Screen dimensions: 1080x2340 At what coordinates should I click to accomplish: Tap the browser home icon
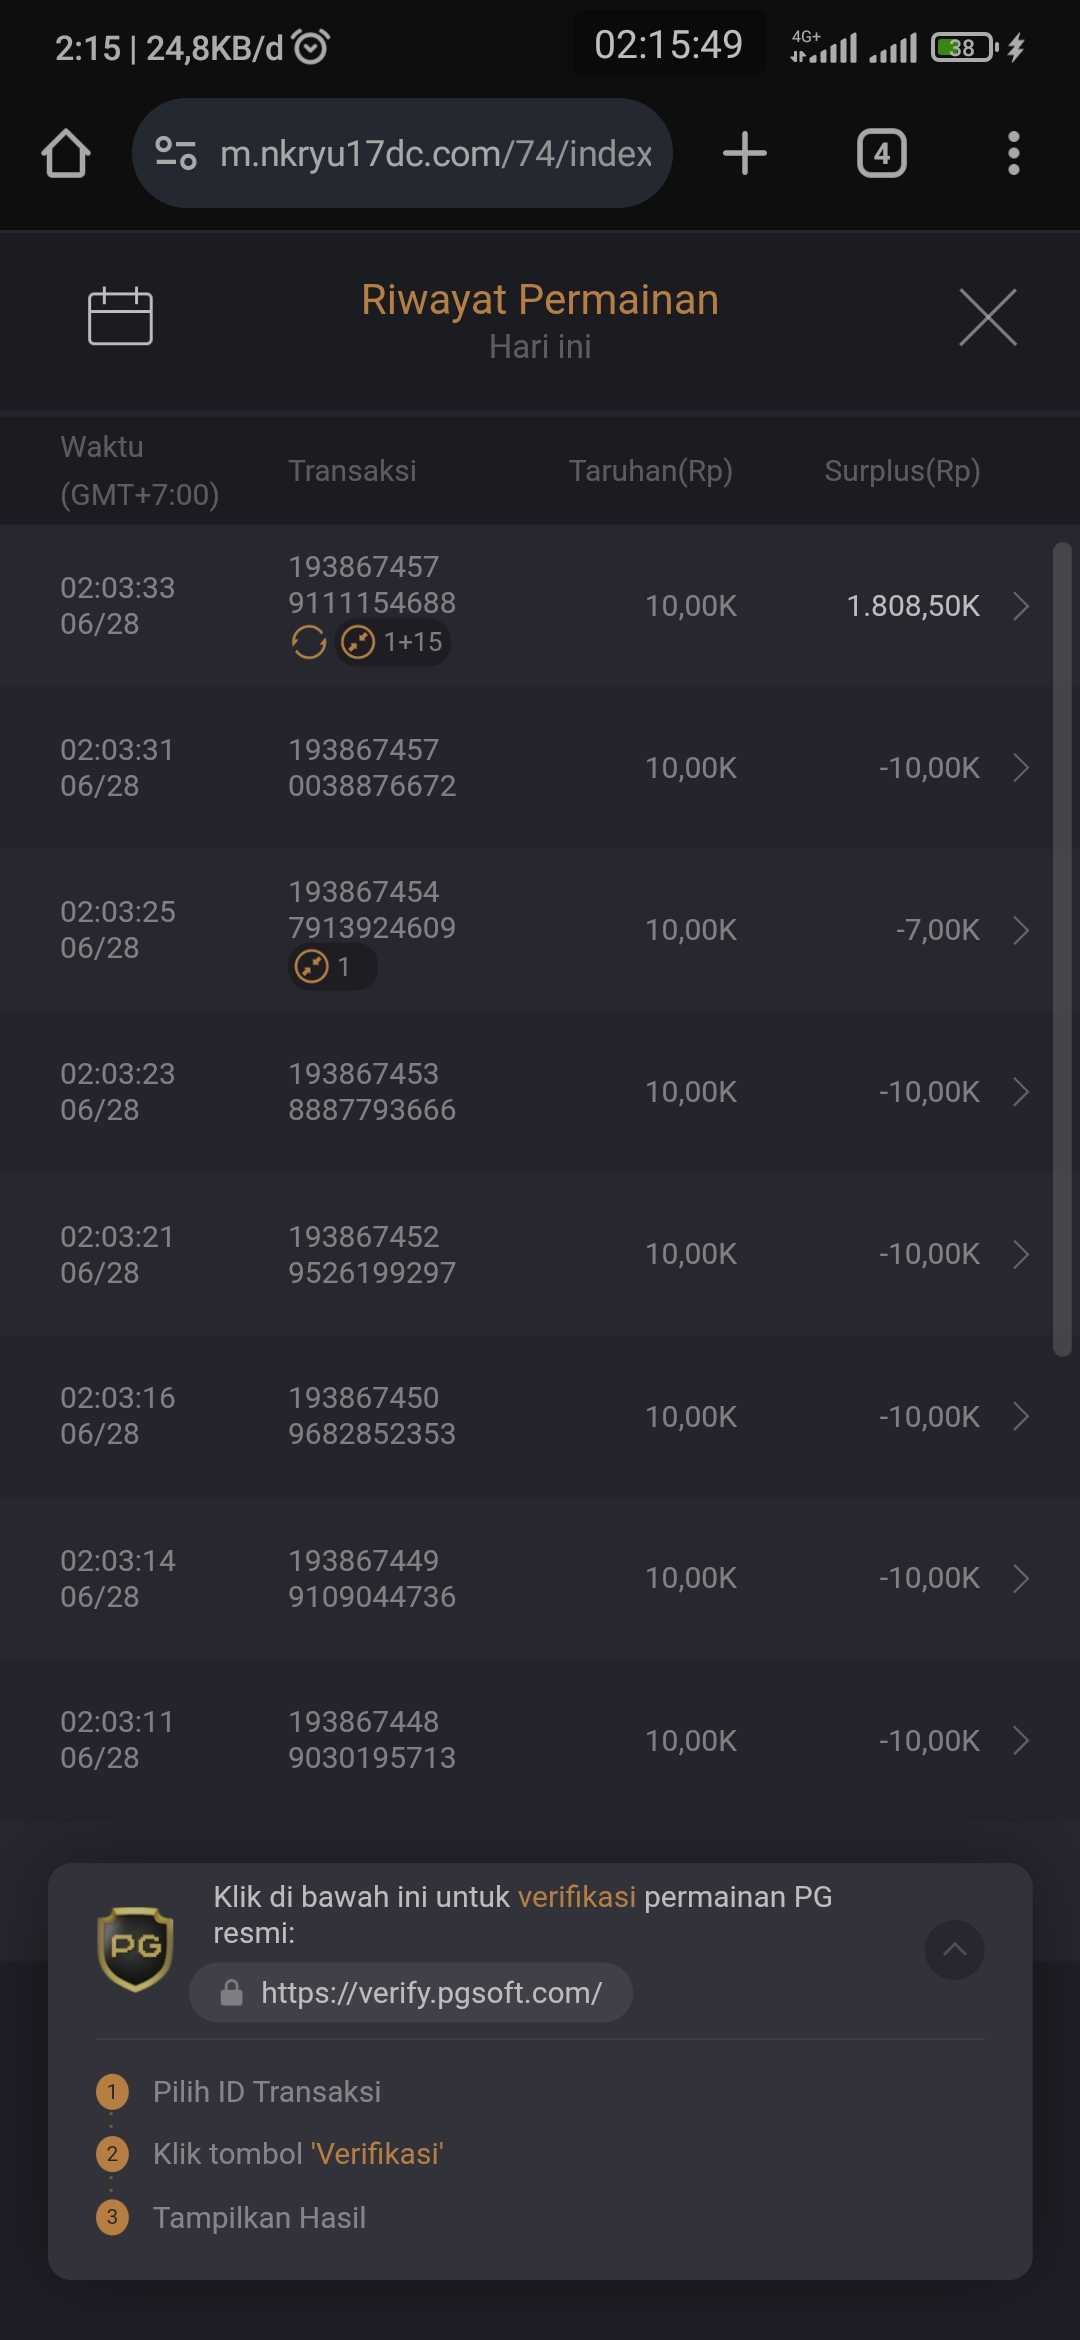(66, 153)
